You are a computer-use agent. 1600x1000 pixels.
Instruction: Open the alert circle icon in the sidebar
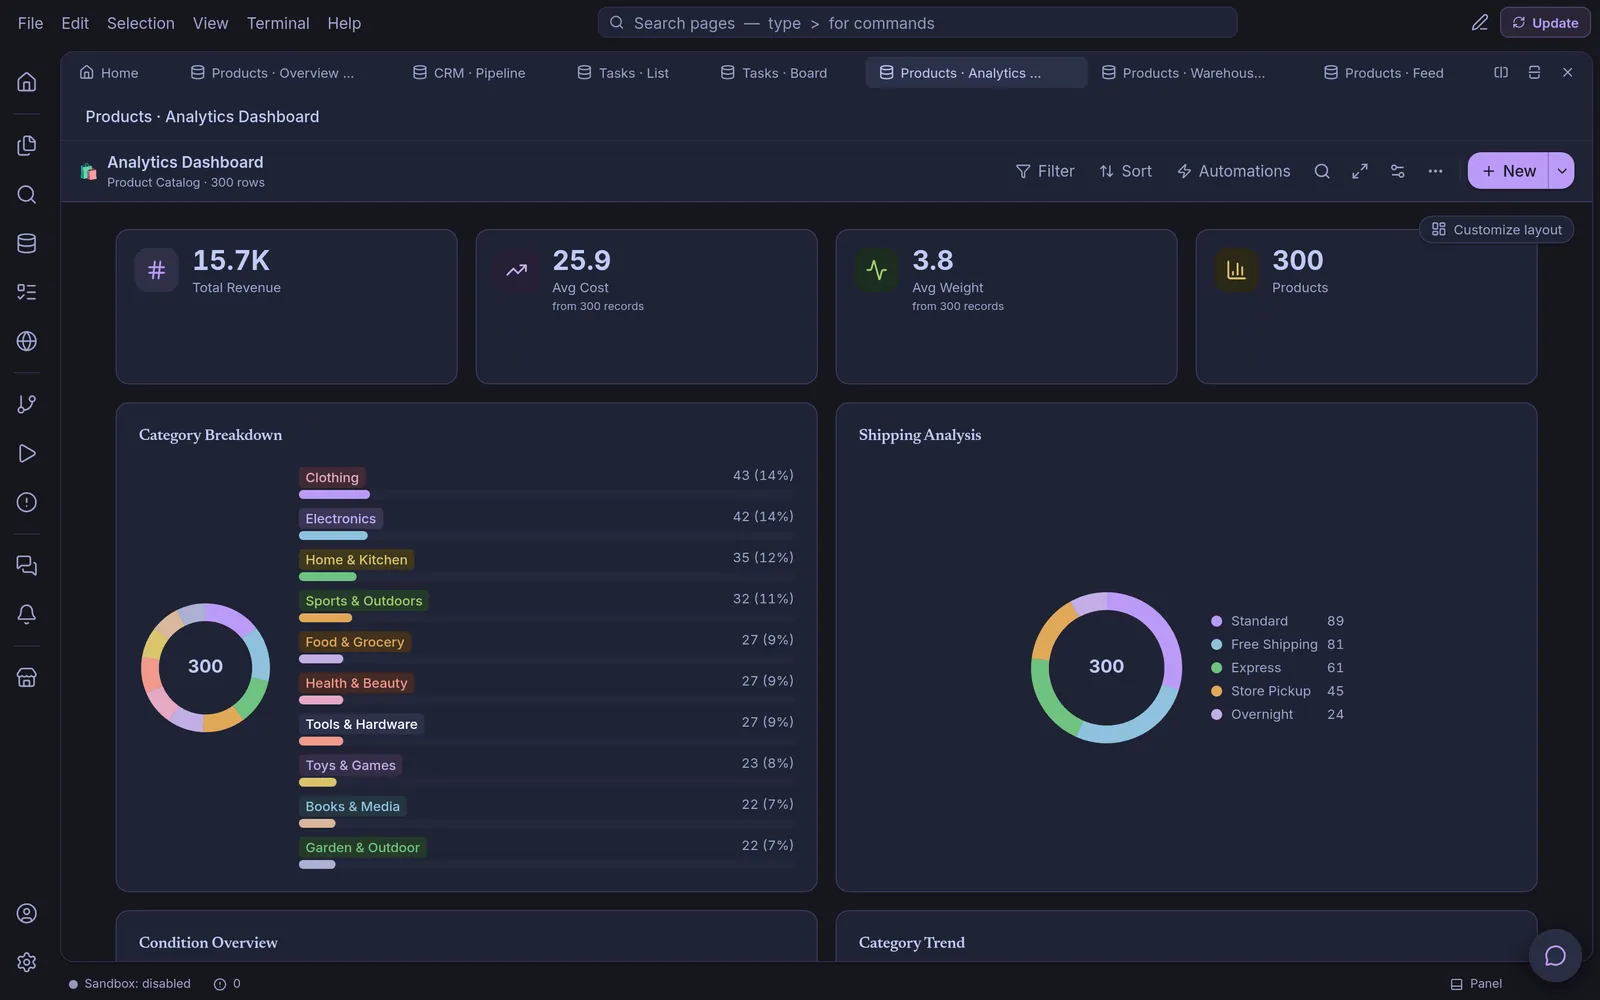(27, 502)
